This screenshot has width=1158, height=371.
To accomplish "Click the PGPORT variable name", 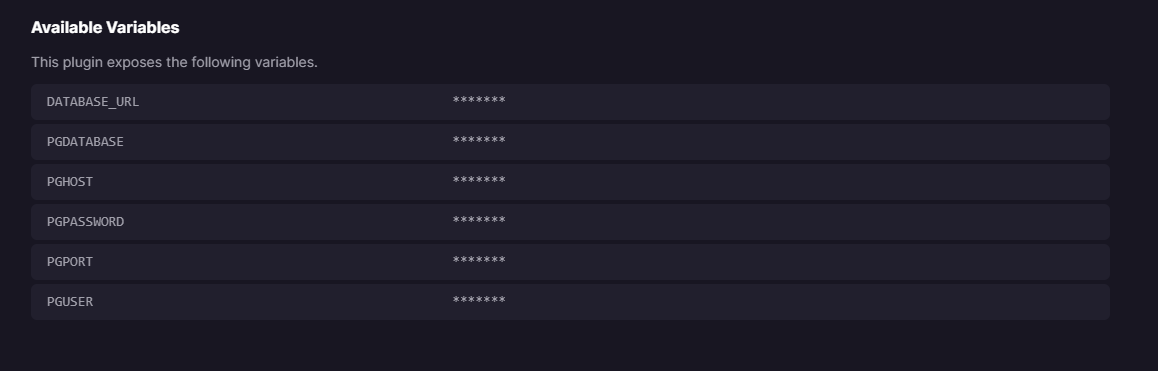I will 69,262.
